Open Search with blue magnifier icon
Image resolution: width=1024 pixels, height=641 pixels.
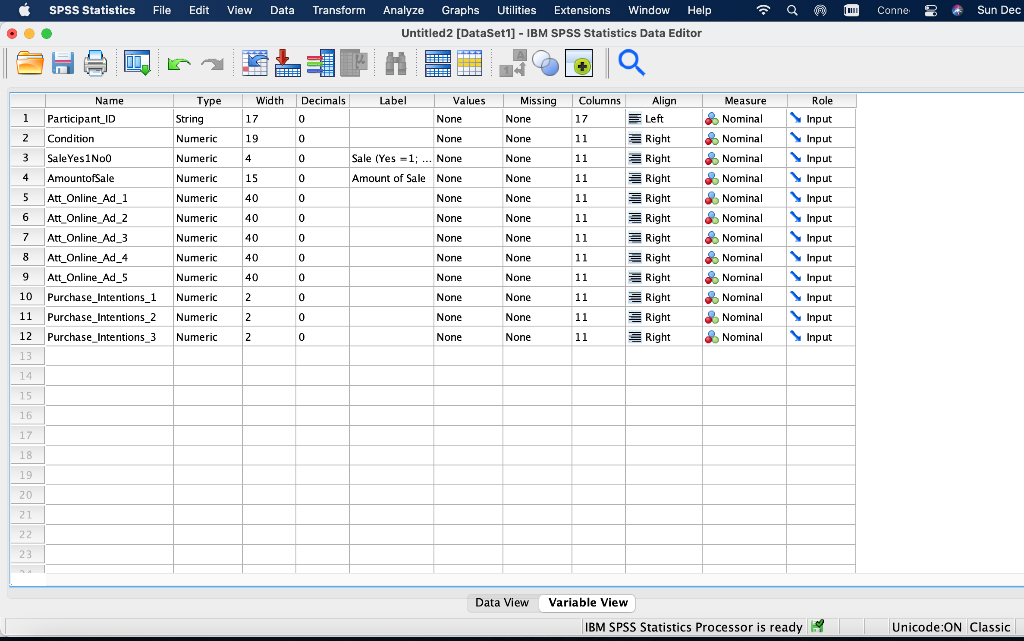click(x=632, y=63)
